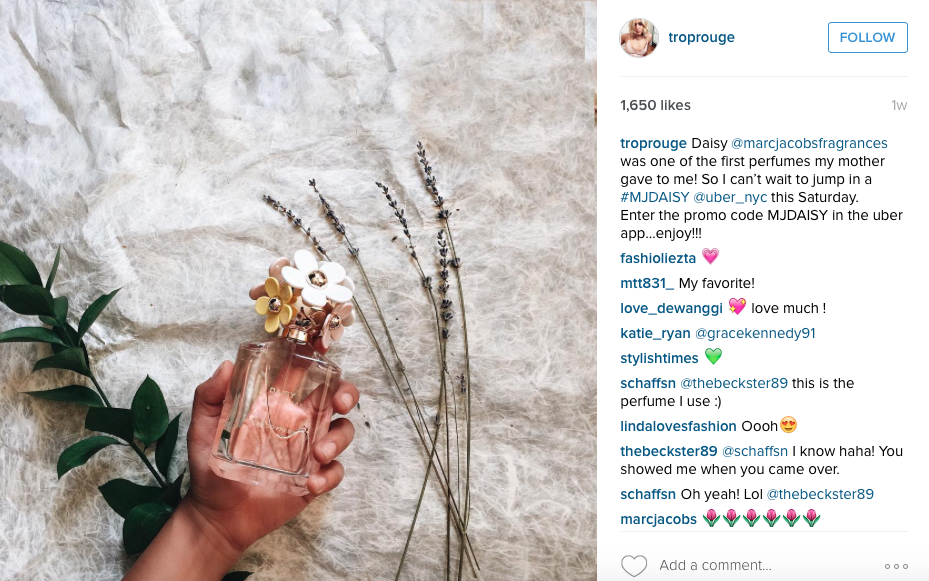Image resolution: width=929 pixels, height=581 pixels.
Task: Open troprouge's profile picture avatar
Action: [x=639, y=37]
